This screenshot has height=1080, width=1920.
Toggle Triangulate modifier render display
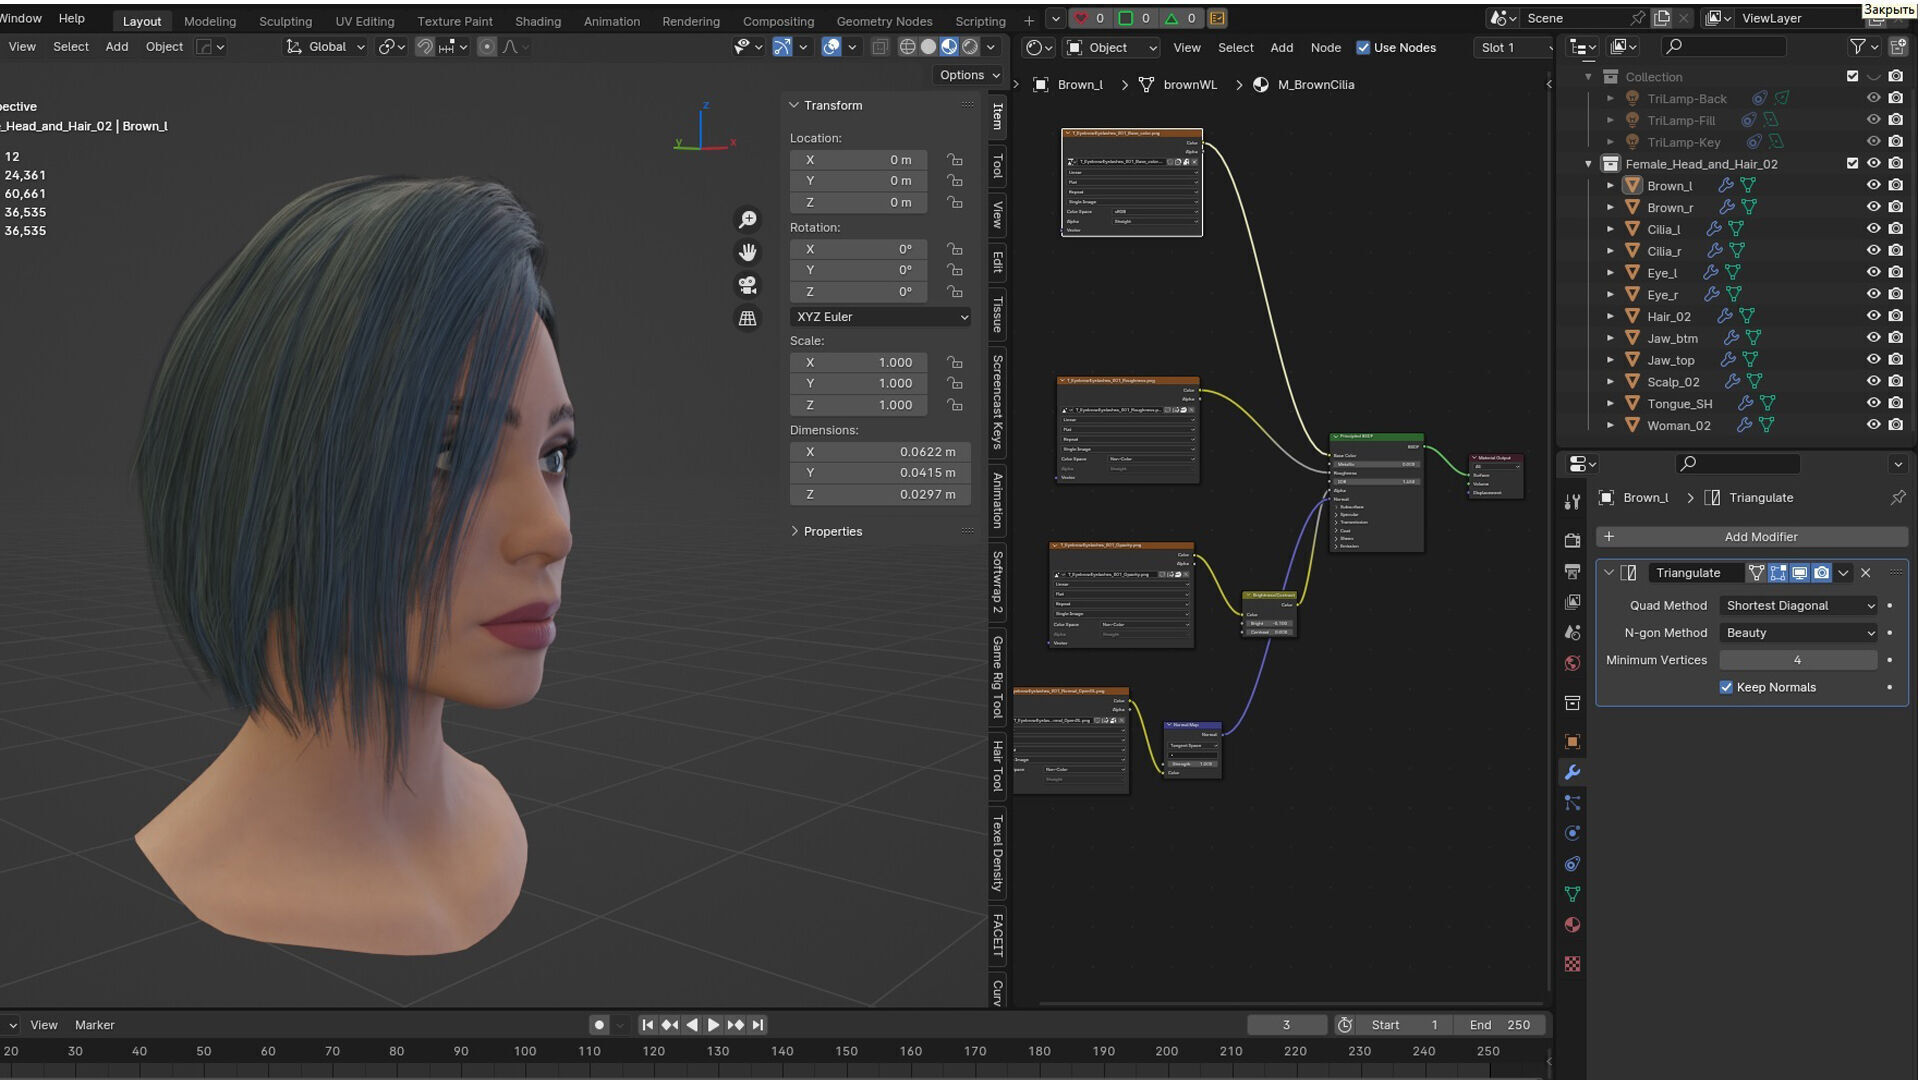(x=1822, y=573)
